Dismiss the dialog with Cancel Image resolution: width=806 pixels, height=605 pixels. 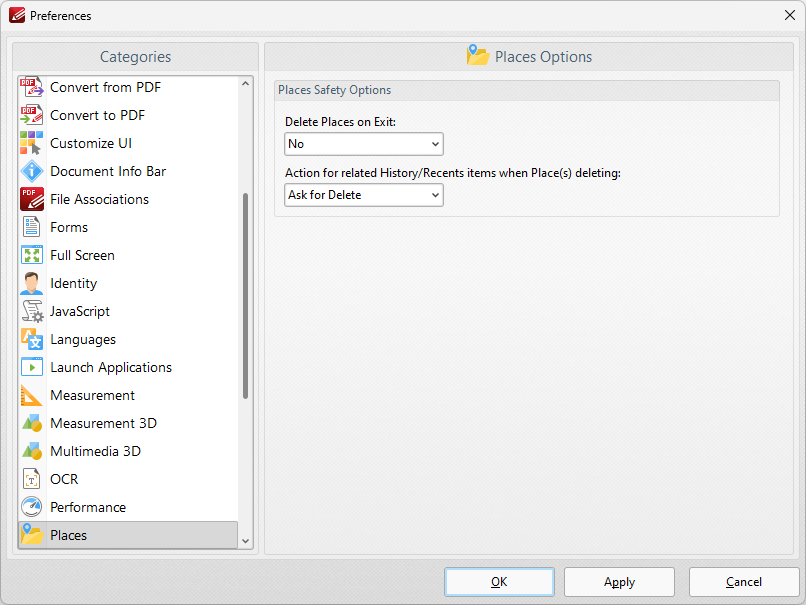744,582
